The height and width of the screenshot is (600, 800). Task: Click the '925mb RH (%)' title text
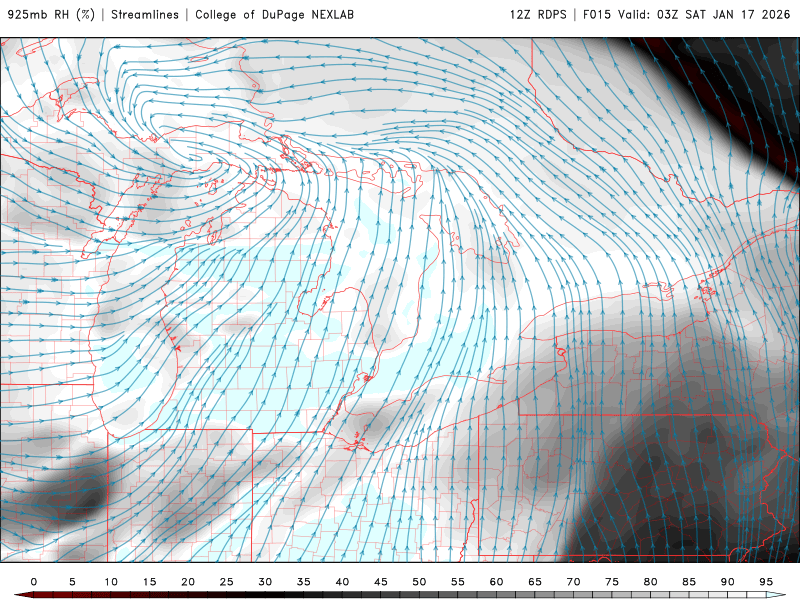[52, 14]
